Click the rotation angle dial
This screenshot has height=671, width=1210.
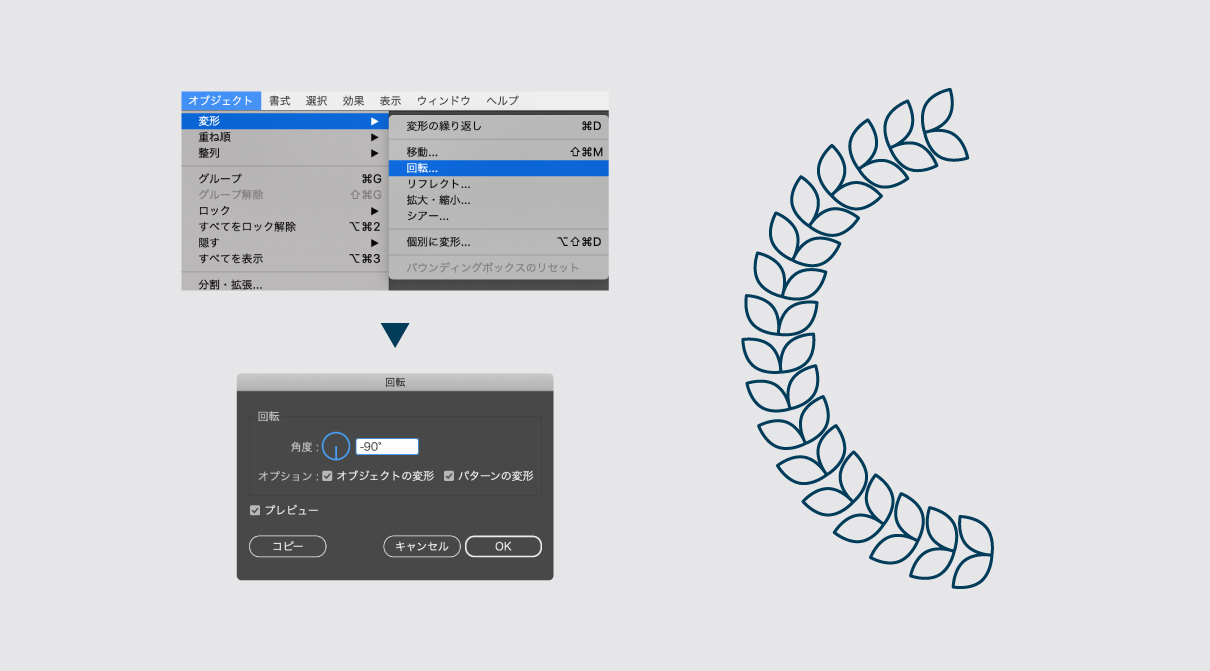point(336,446)
